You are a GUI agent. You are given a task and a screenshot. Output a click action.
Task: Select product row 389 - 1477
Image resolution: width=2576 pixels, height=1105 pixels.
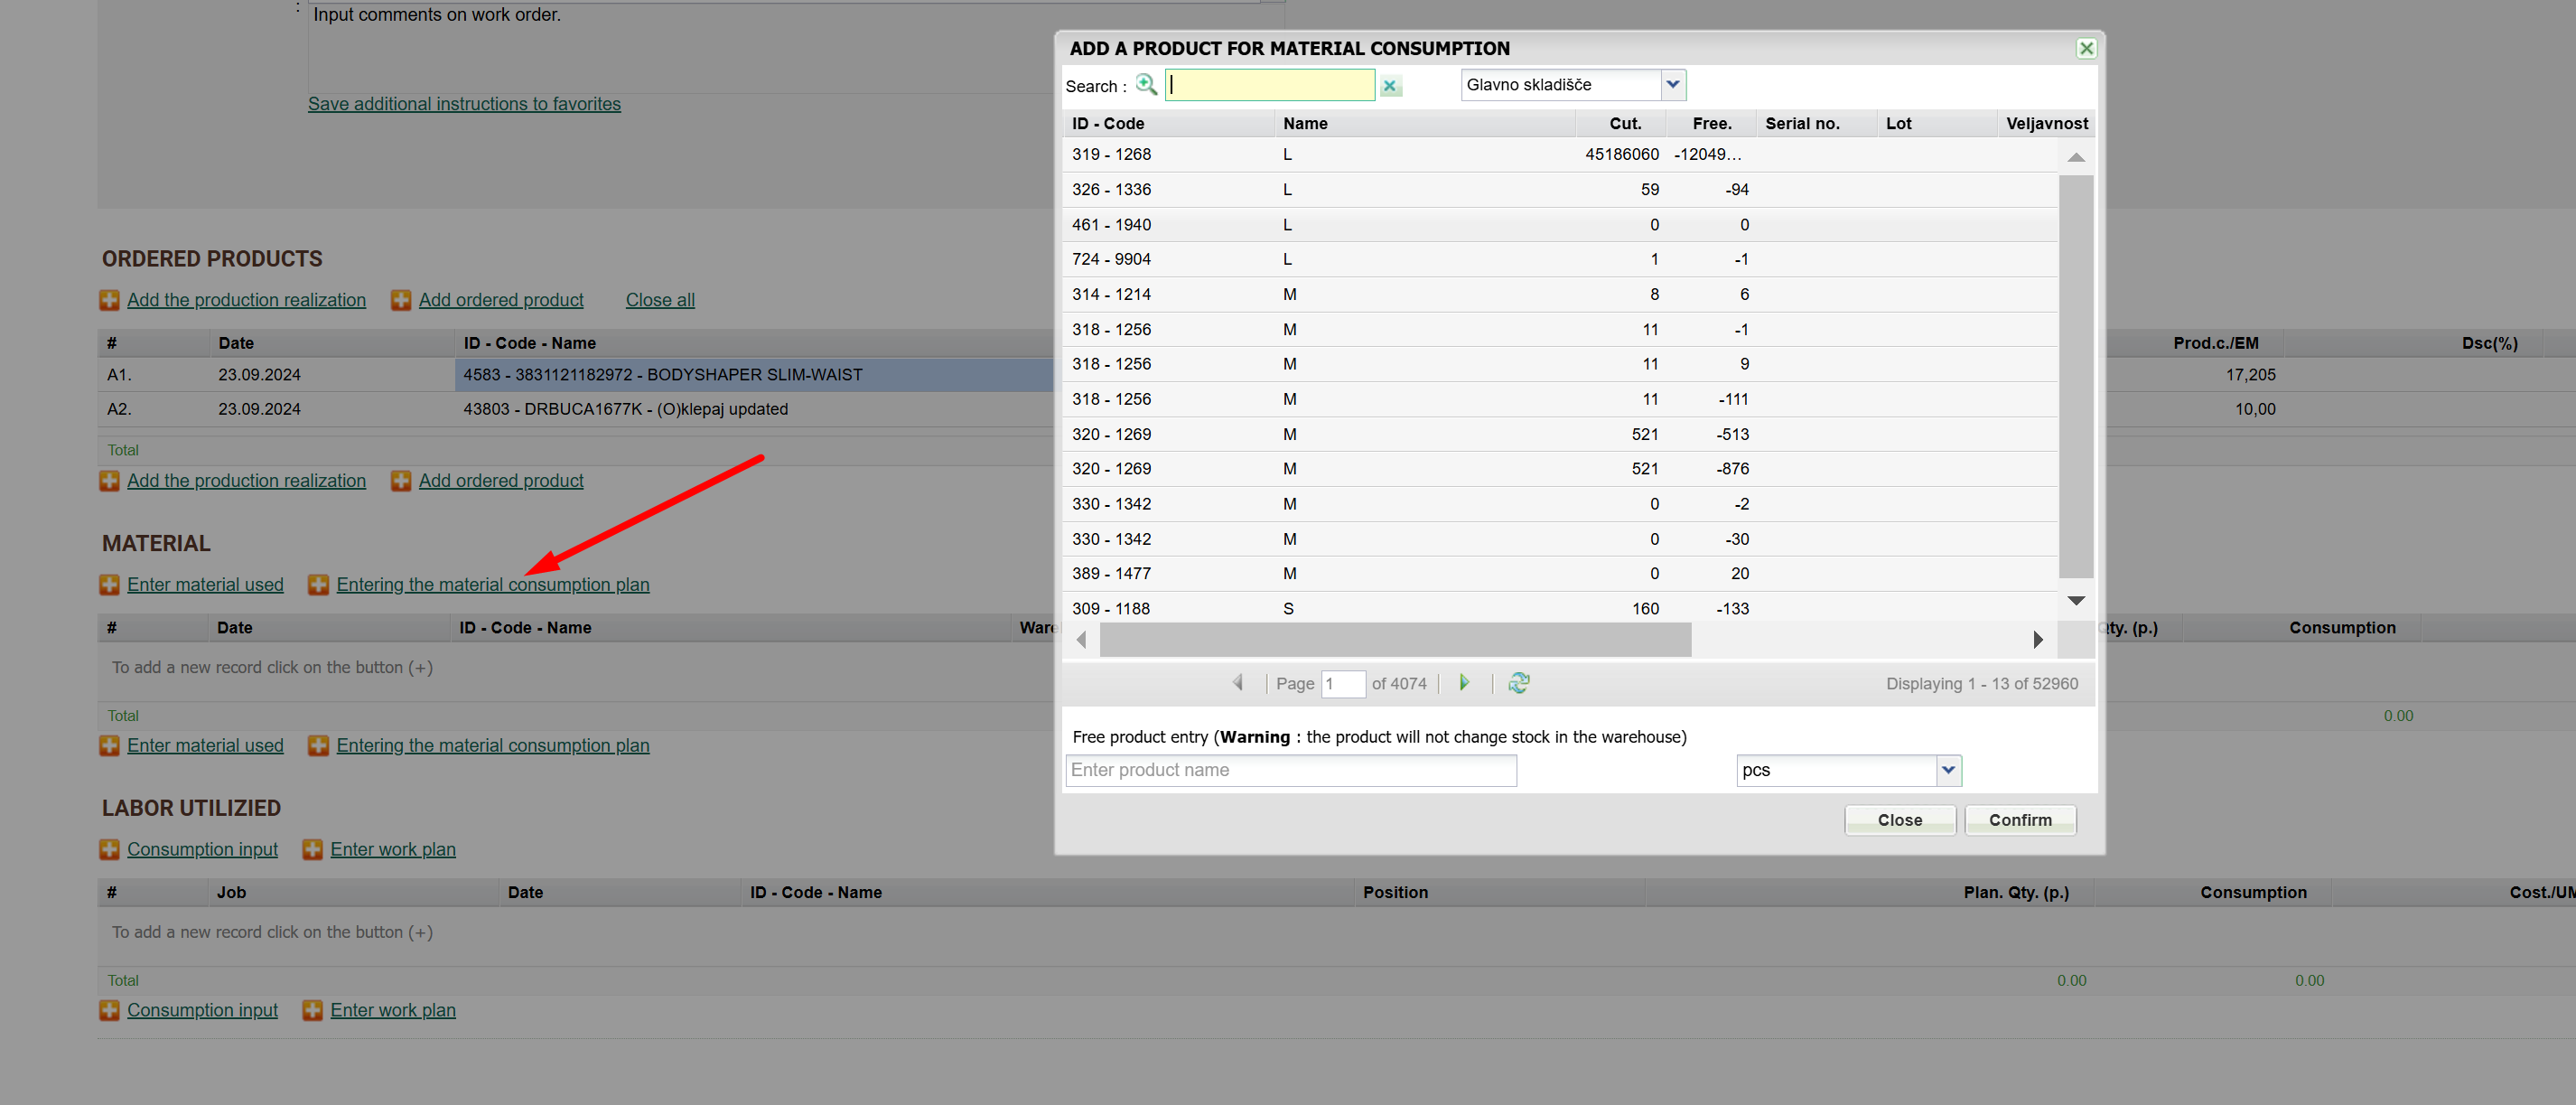point(1111,574)
